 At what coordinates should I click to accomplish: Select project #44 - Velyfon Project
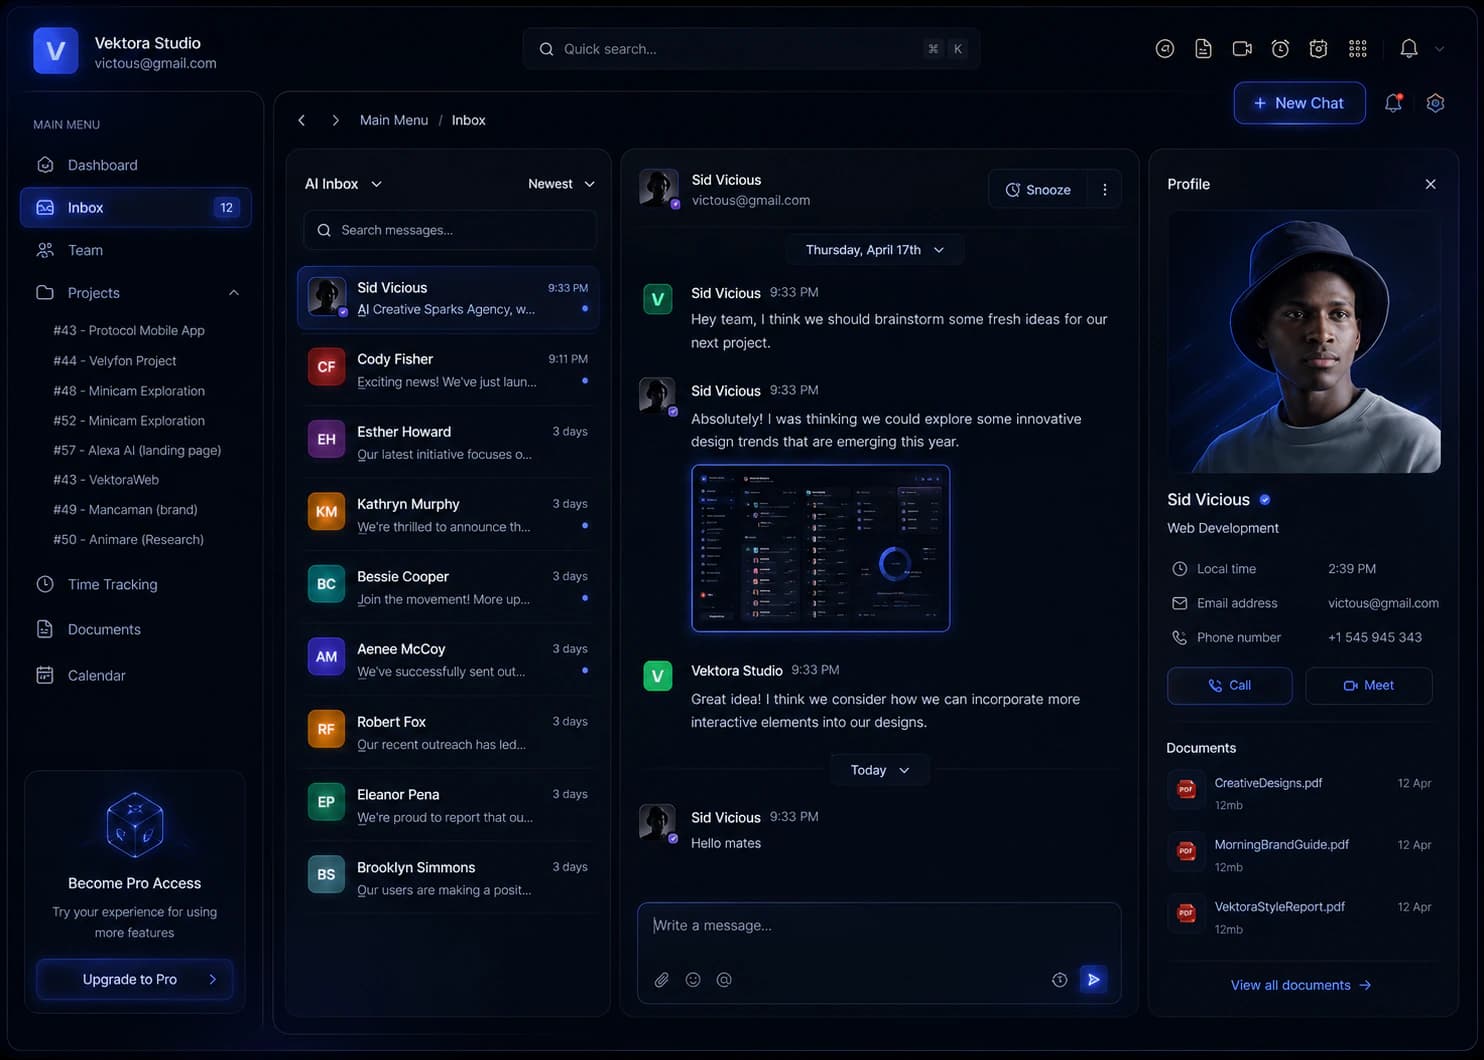(x=115, y=361)
